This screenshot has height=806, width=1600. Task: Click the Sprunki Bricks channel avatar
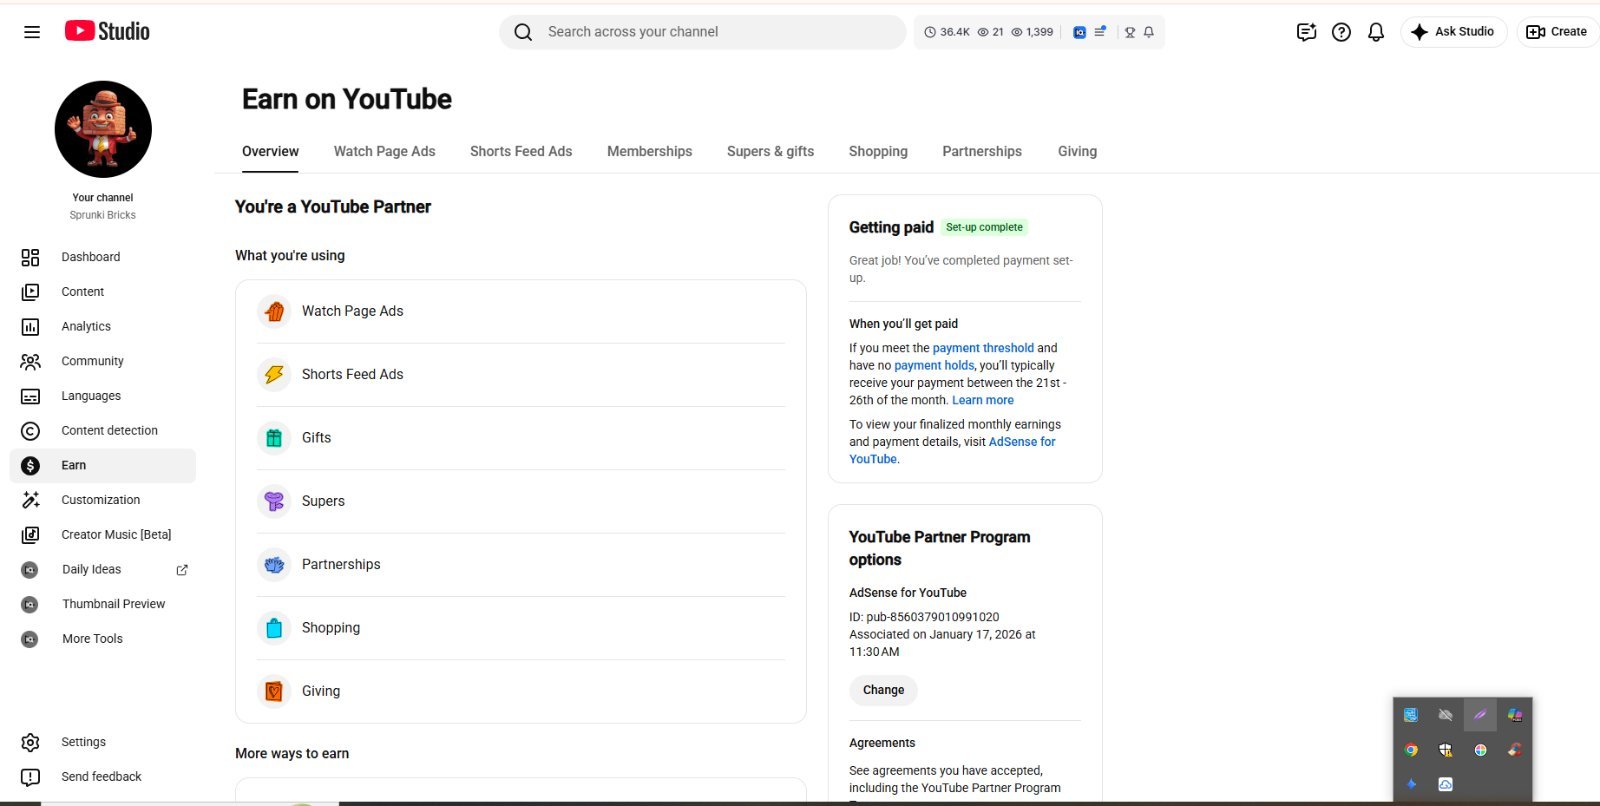103,129
